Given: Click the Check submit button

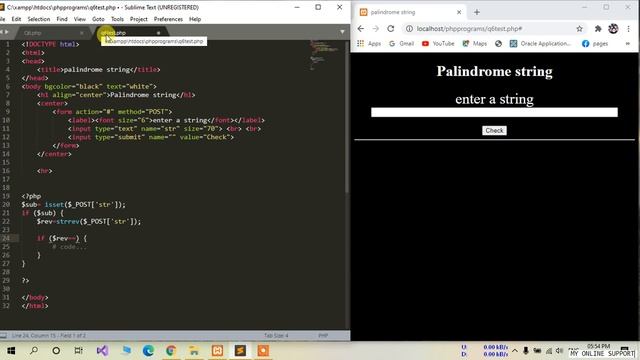Looking at the screenshot, I should pos(494,131).
